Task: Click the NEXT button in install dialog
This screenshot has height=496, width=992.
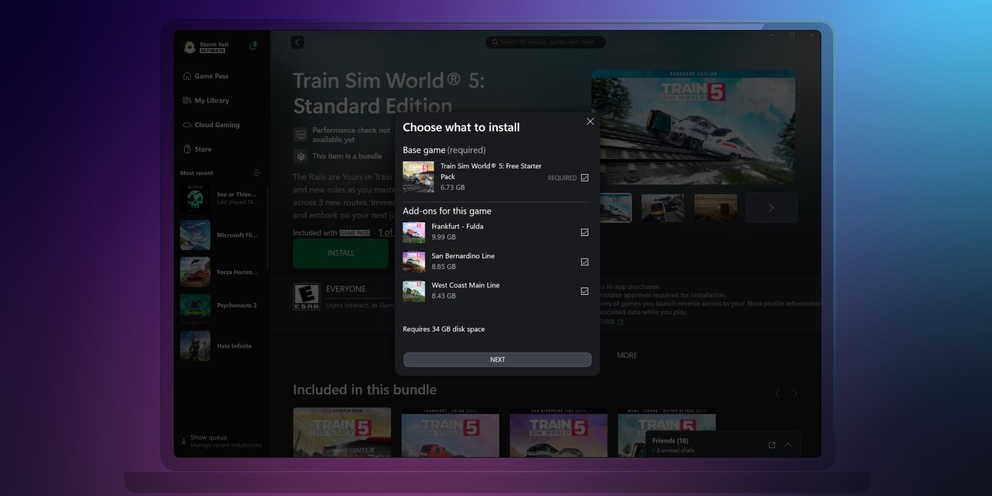Action: [x=497, y=359]
